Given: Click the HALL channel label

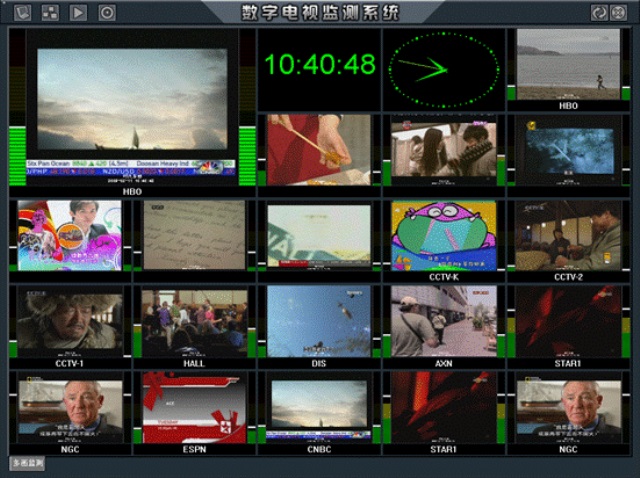Looking at the screenshot, I should coord(194,363).
